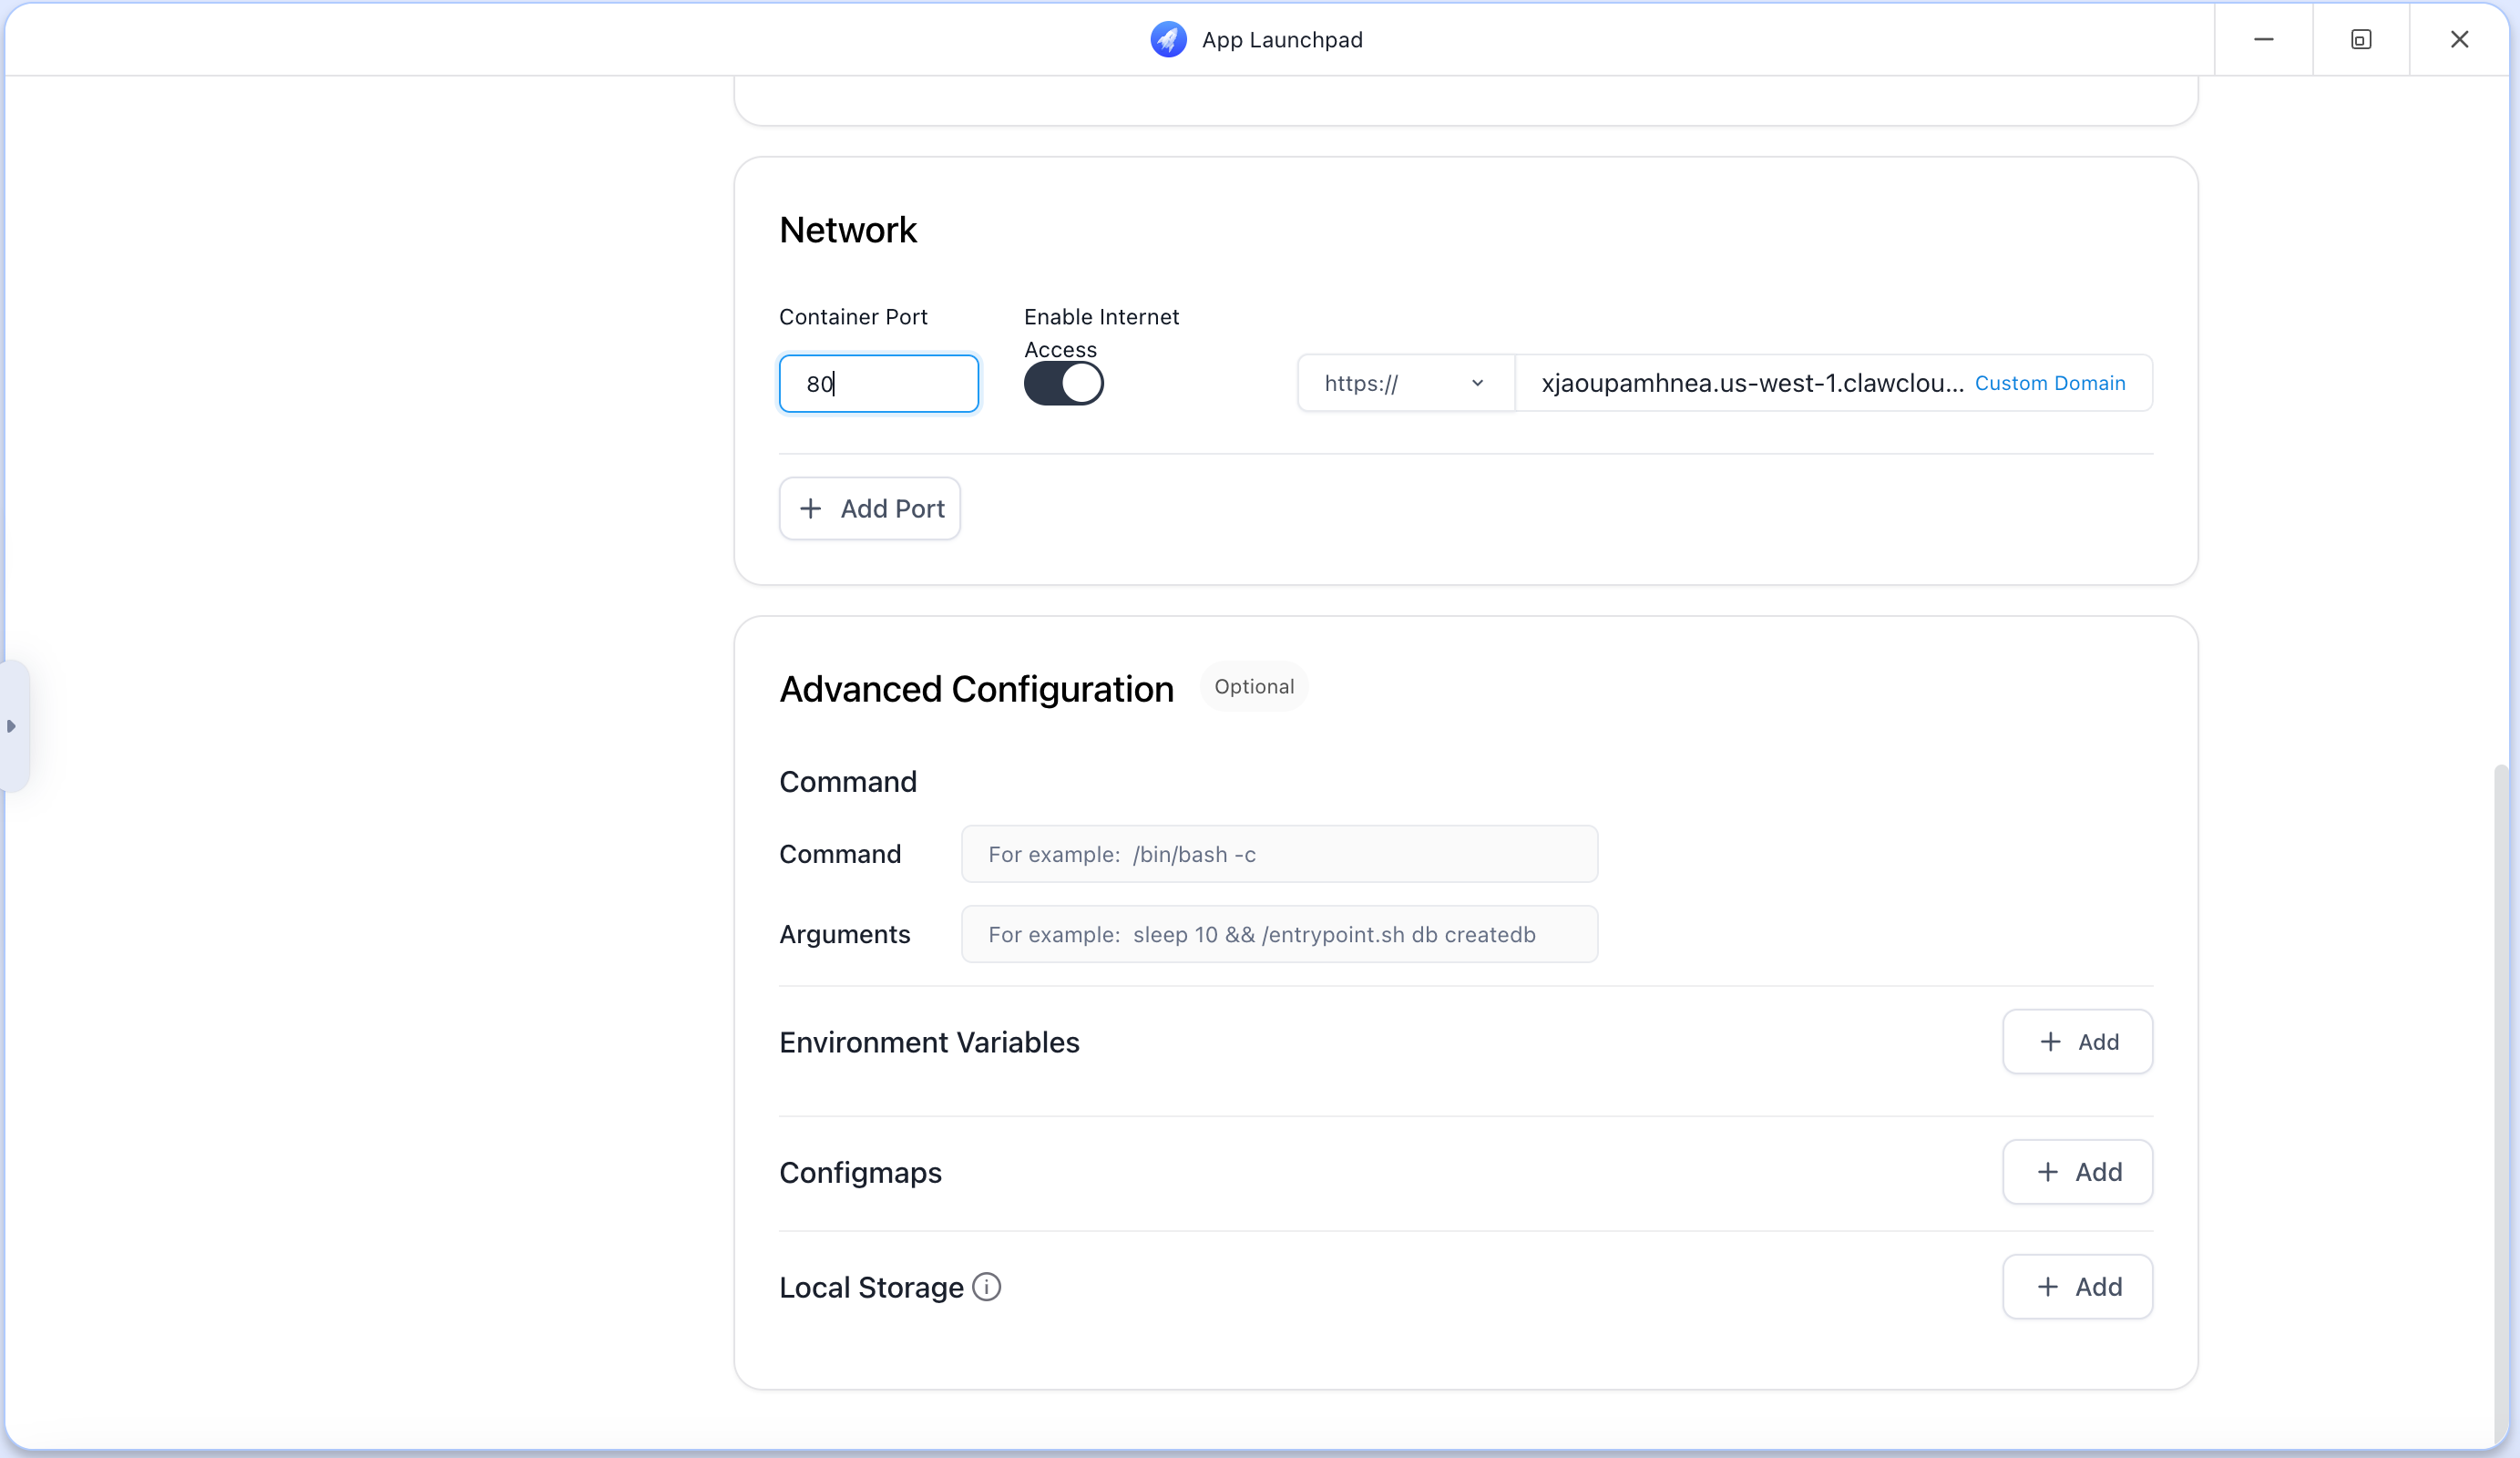Viewport: 2520px width, 1458px height.
Task: Click the plus icon beside Environment Variables Add
Action: [x=2049, y=1041]
